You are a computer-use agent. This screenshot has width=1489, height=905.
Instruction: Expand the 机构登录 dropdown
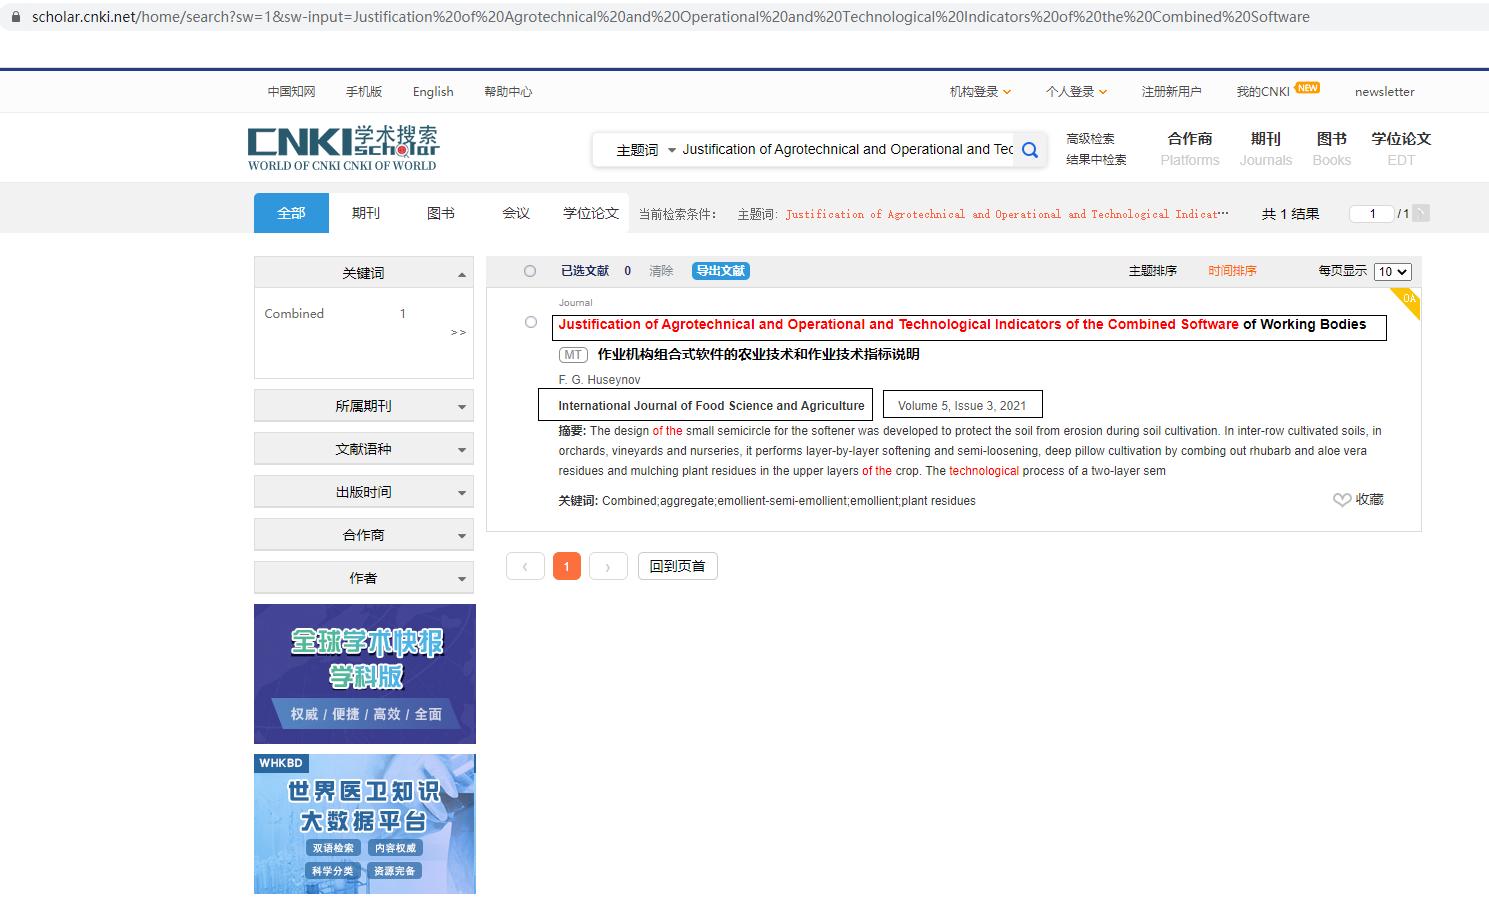[980, 91]
